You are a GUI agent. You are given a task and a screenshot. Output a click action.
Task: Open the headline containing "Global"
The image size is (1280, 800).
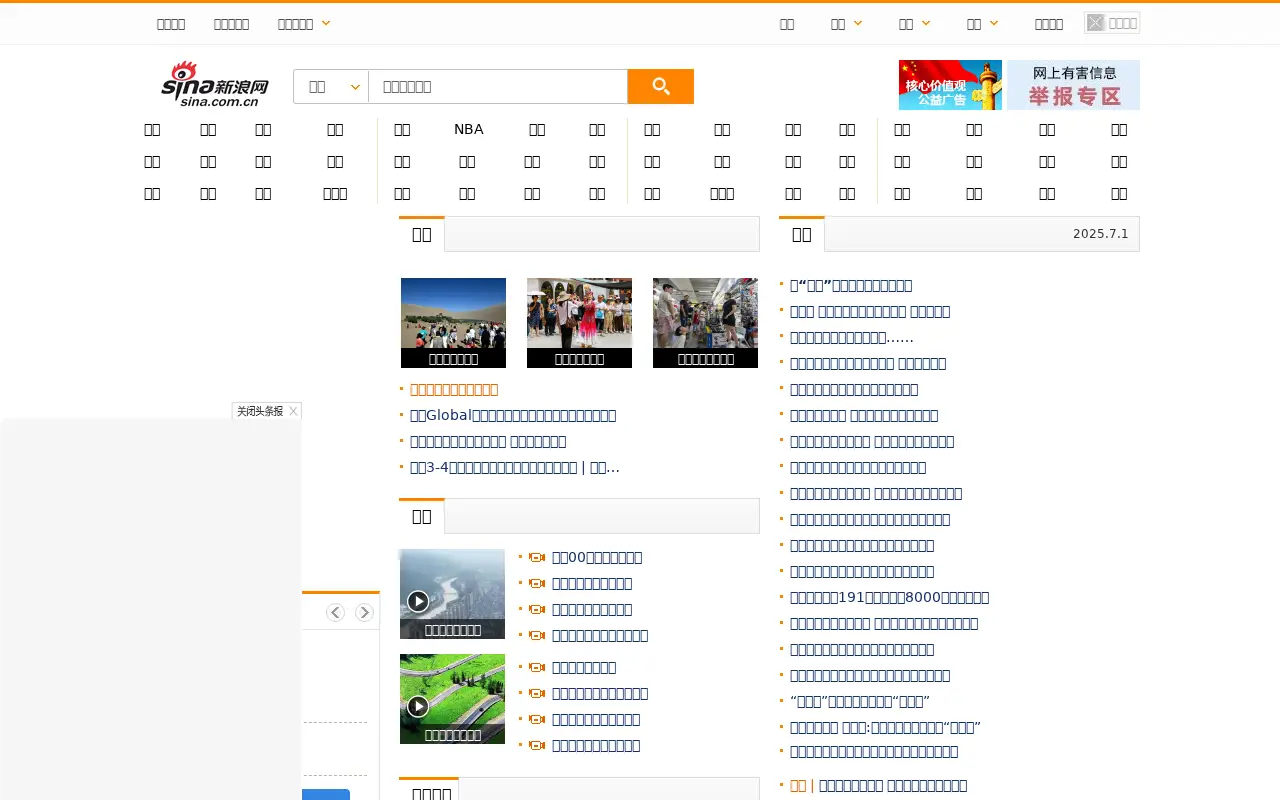[x=513, y=415]
